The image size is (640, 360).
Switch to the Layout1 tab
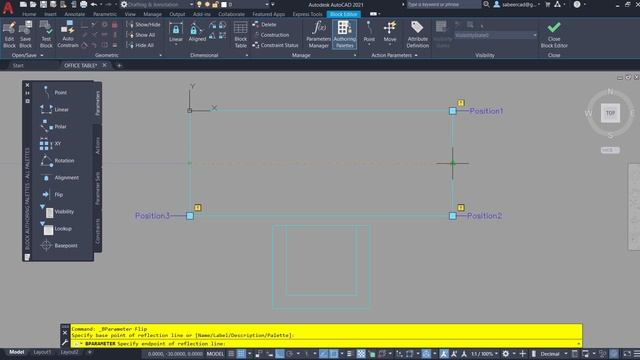[x=42, y=352]
